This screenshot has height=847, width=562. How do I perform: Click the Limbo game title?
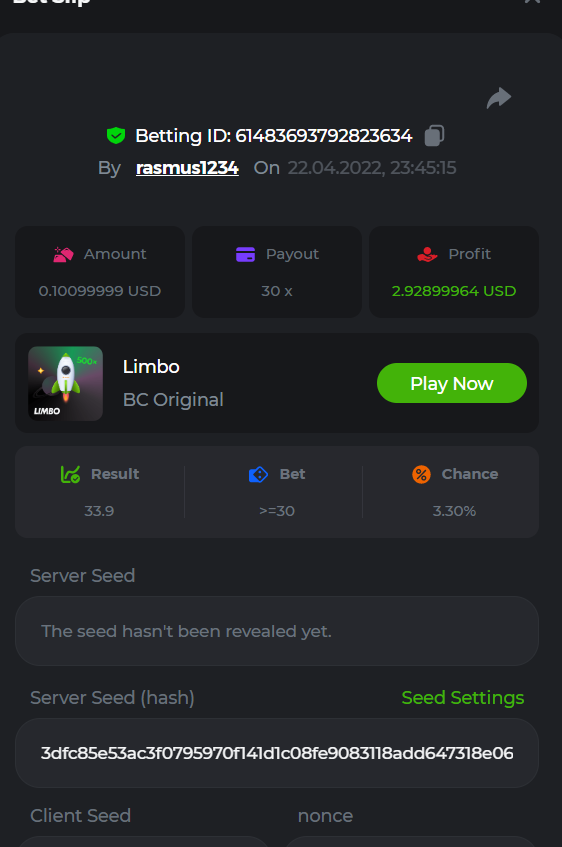click(151, 367)
